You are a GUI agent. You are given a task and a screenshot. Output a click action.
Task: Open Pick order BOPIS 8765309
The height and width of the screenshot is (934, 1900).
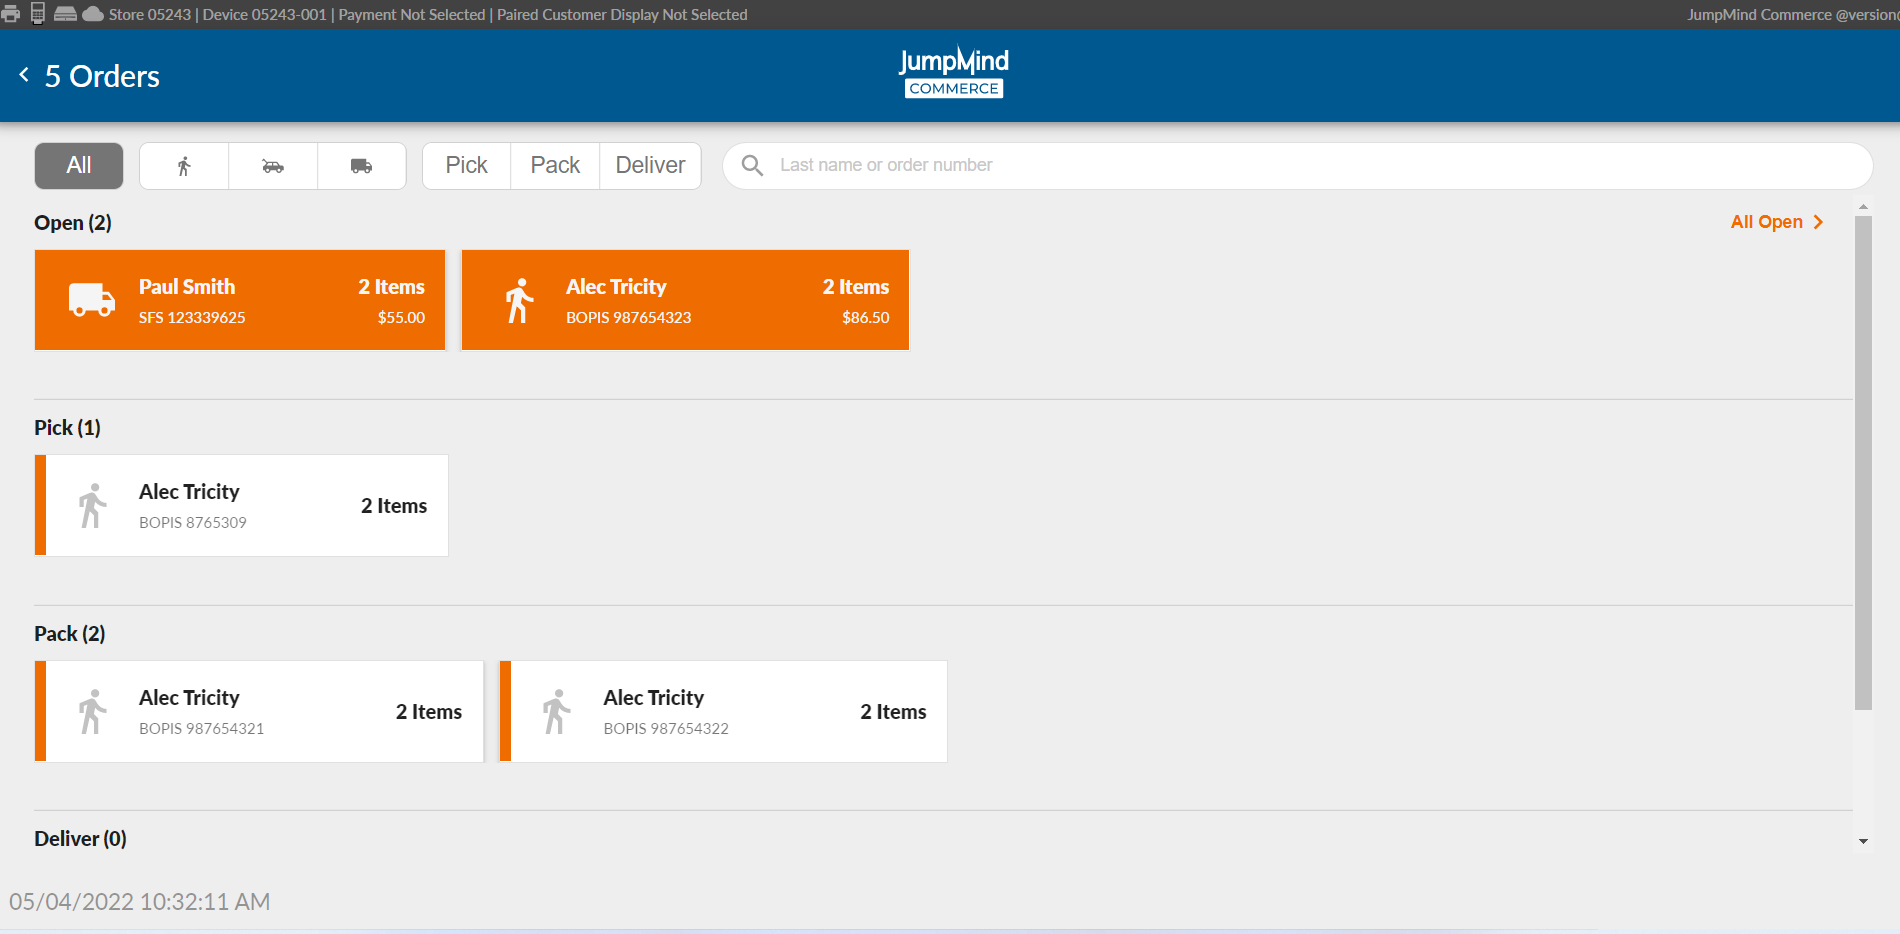click(241, 506)
